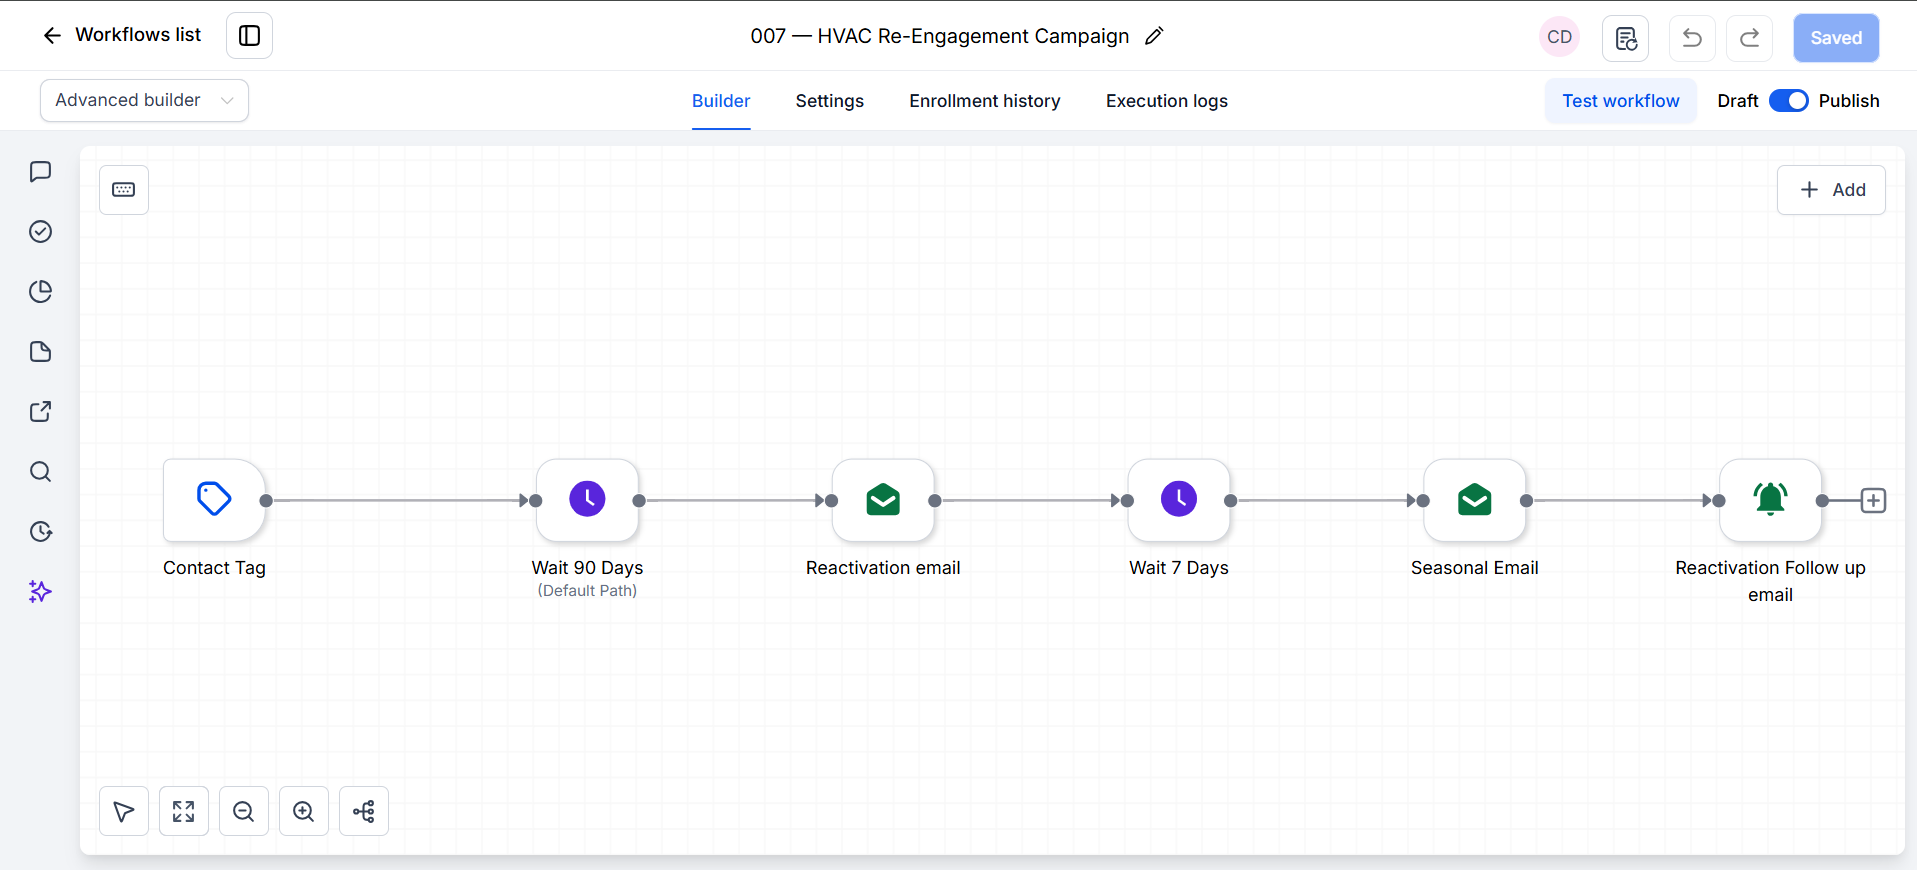Click the CD user avatar
The image size is (1917, 870).
(1559, 37)
